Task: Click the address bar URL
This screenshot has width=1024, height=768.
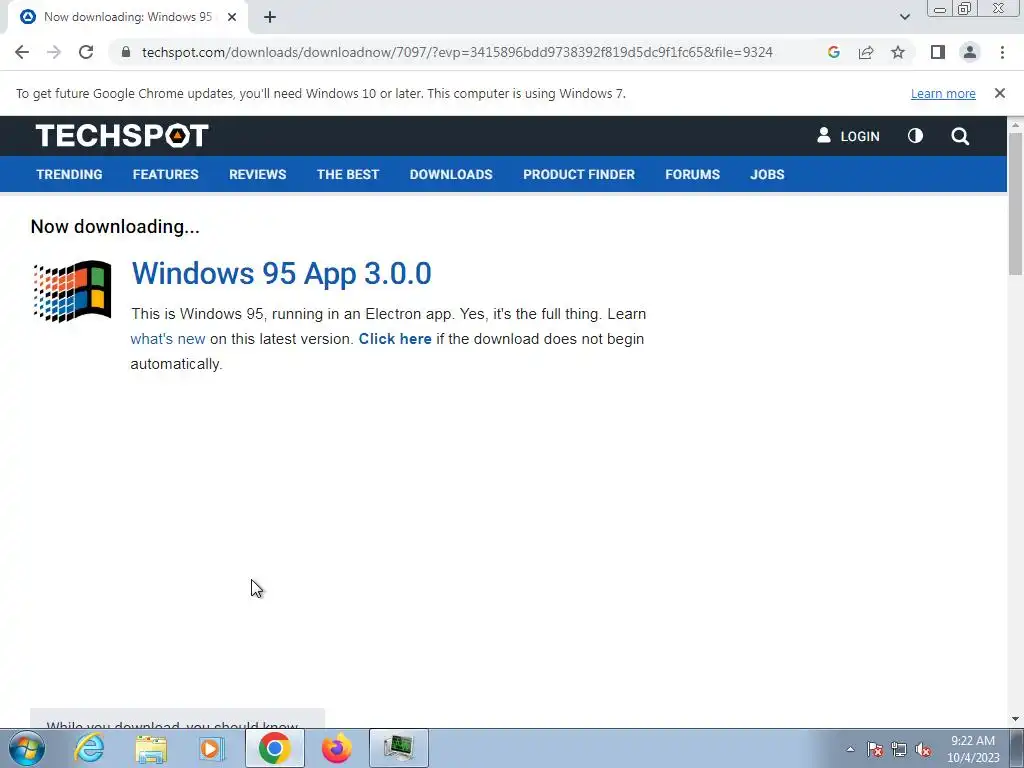Action: click(x=457, y=52)
